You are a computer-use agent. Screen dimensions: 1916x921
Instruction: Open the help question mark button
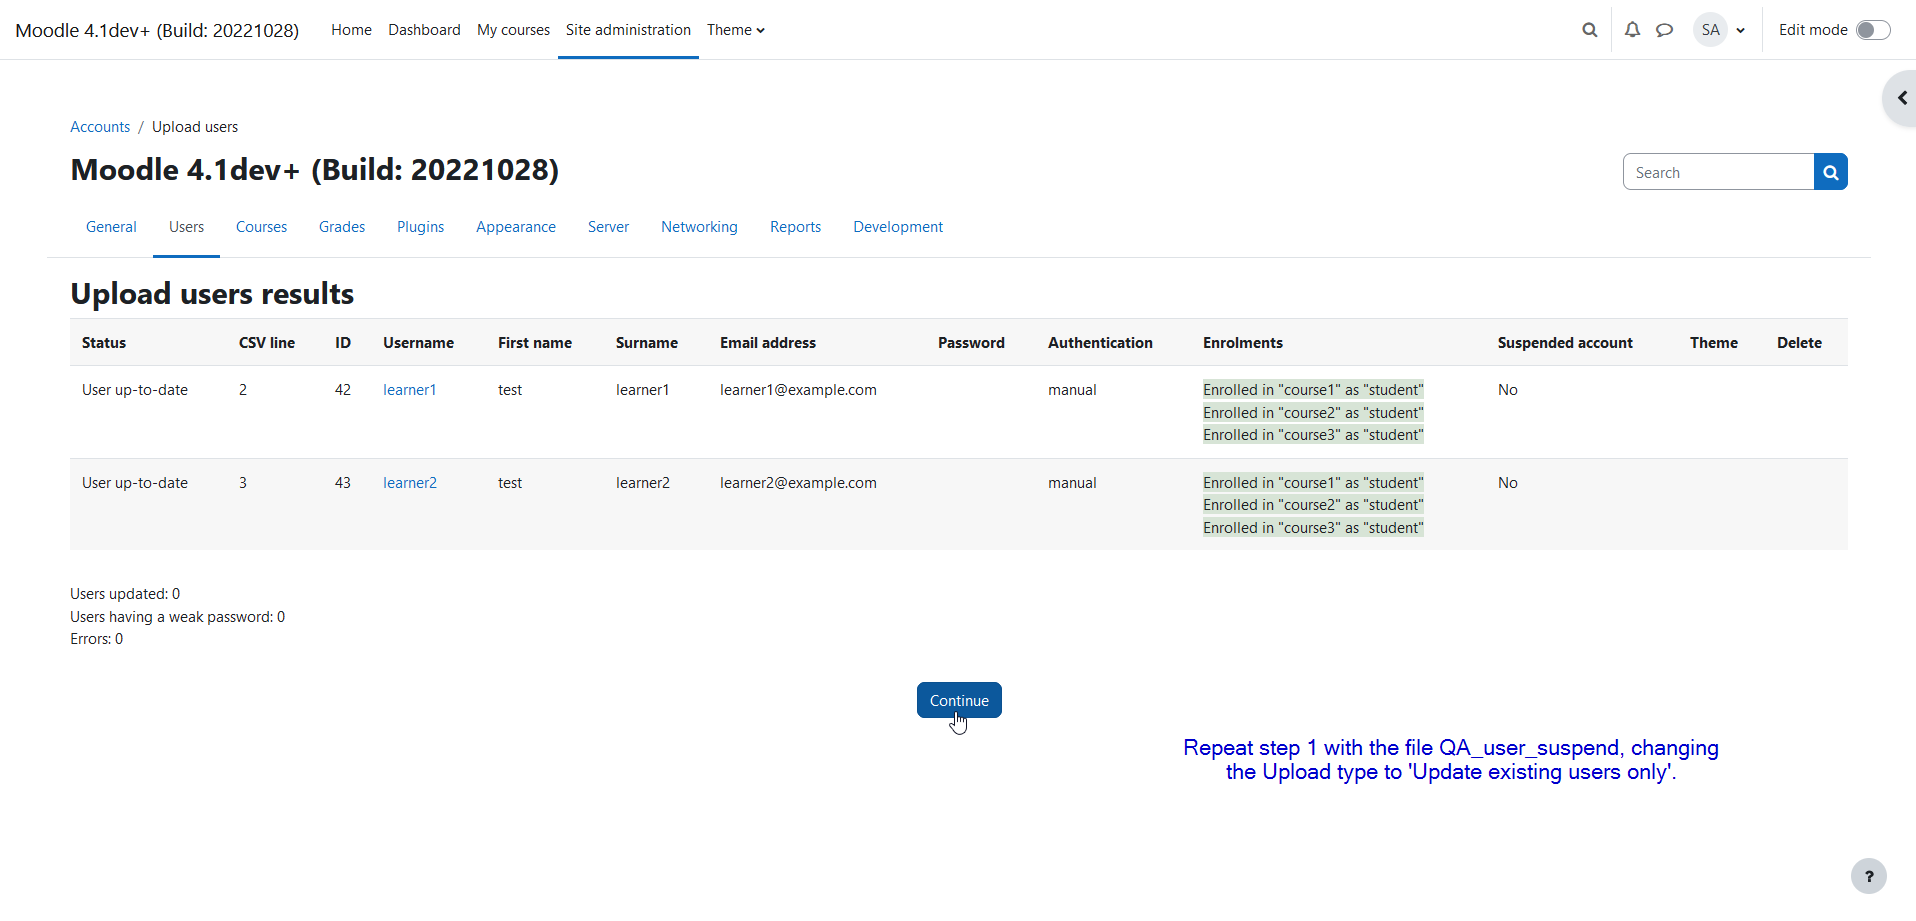[x=1868, y=876]
